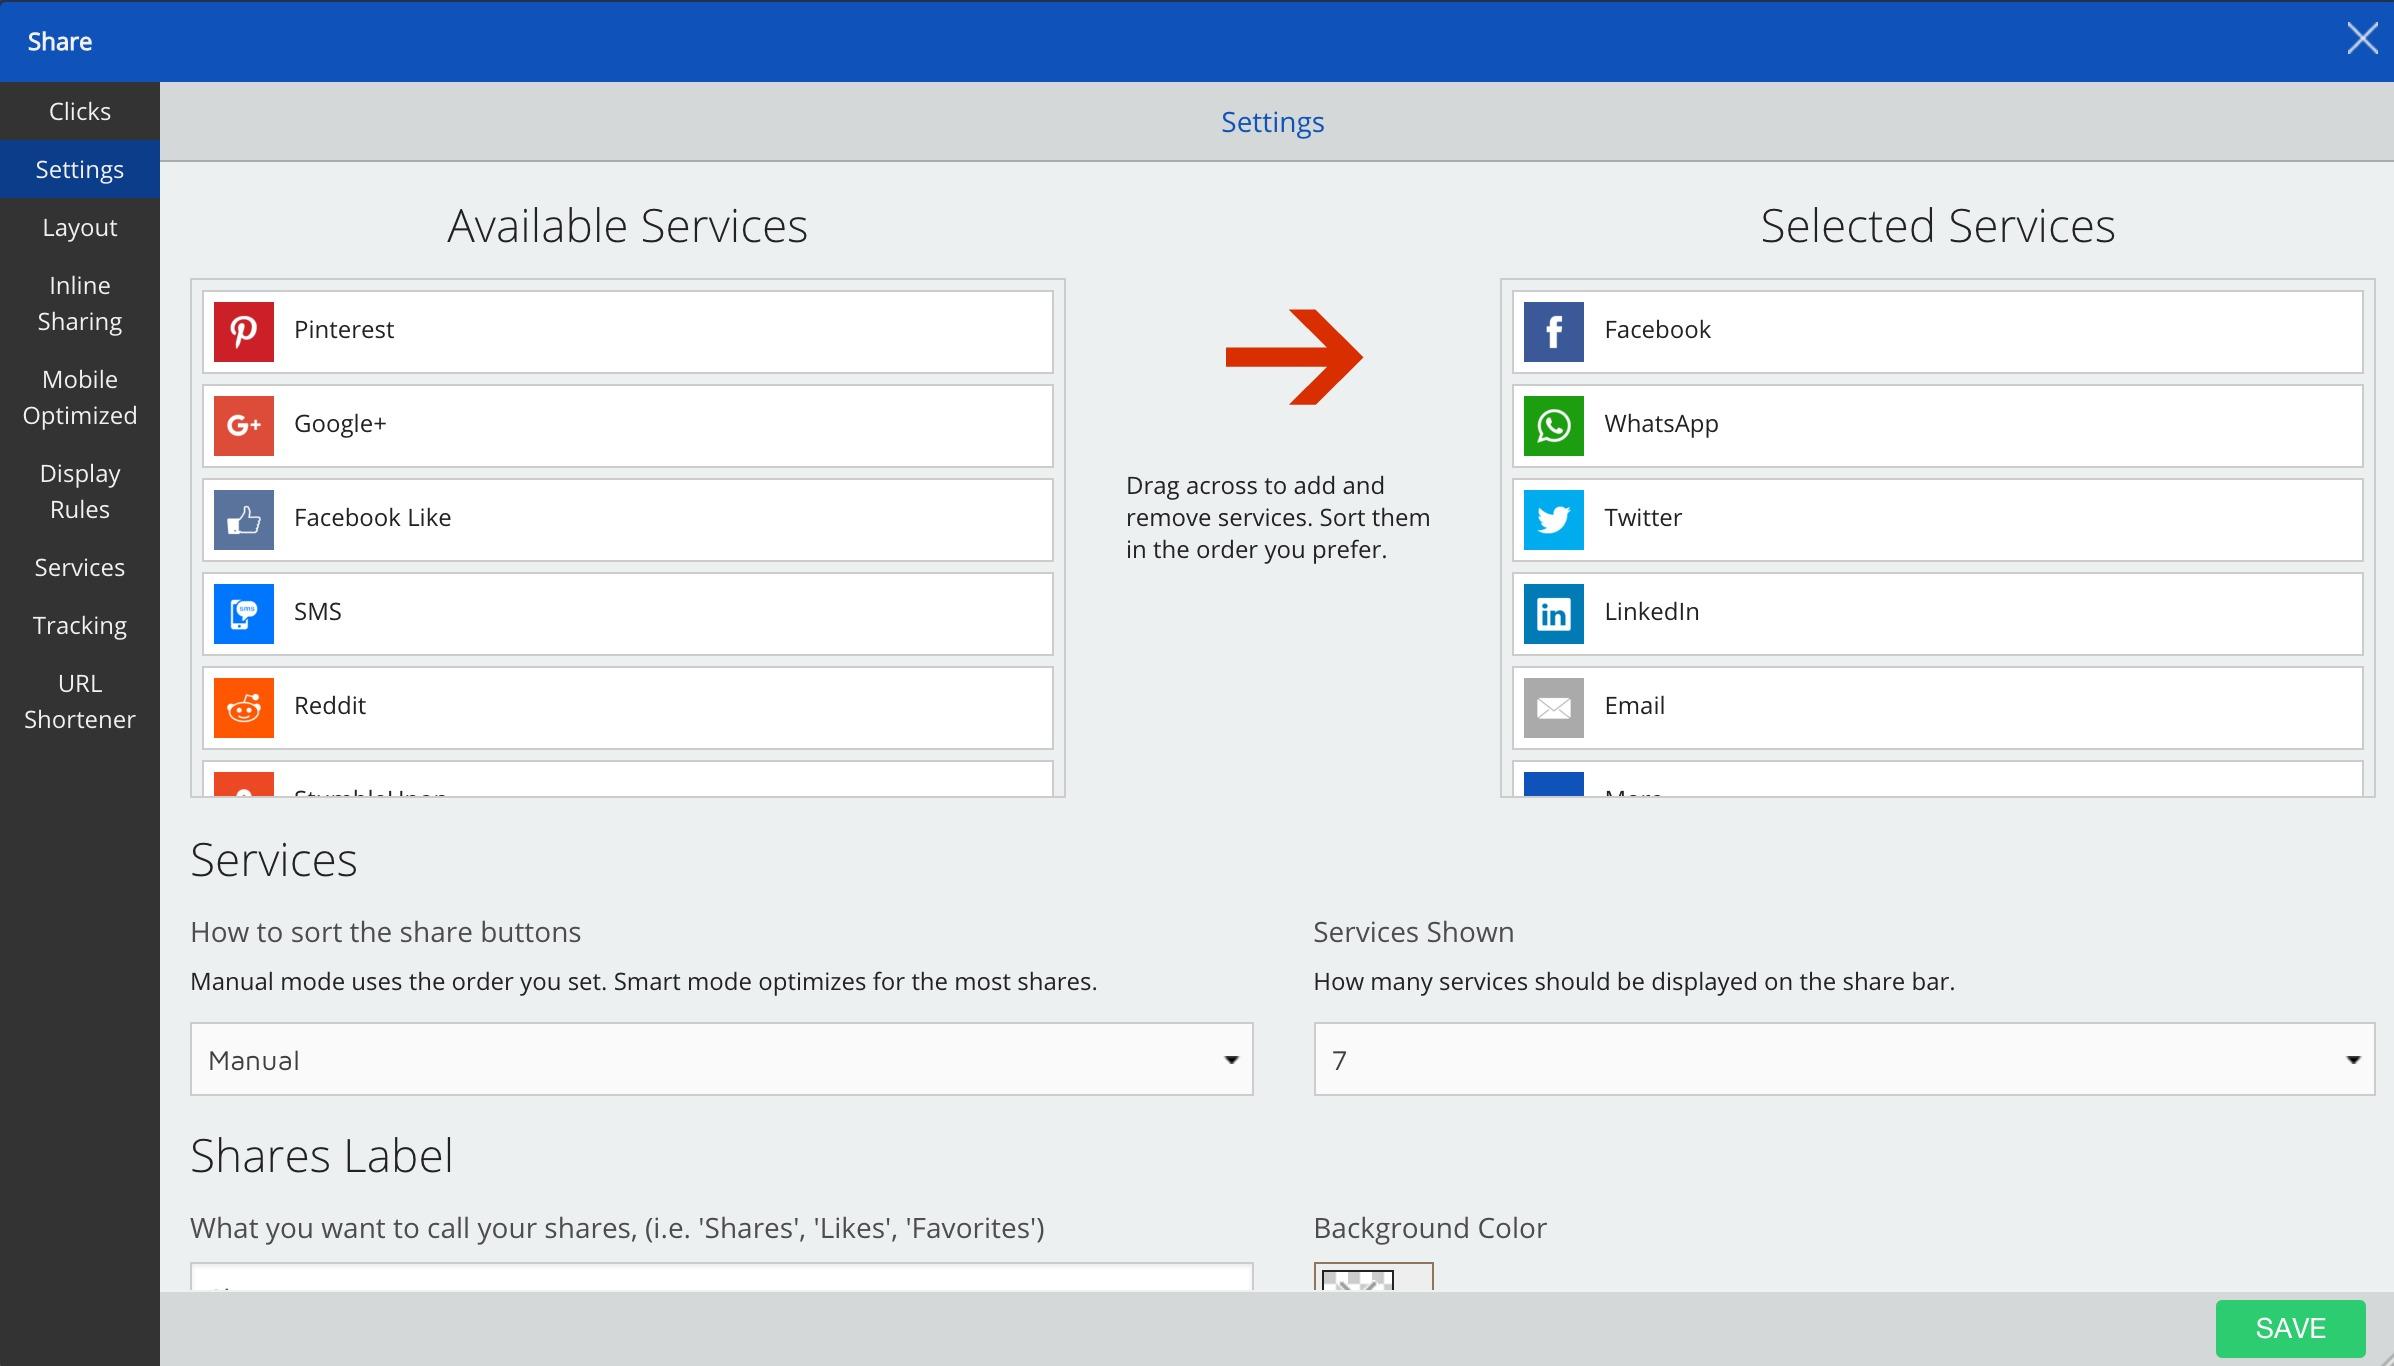Click the Settings header link
Viewport: 2394px width, 1366px height.
pyautogui.click(x=1272, y=122)
